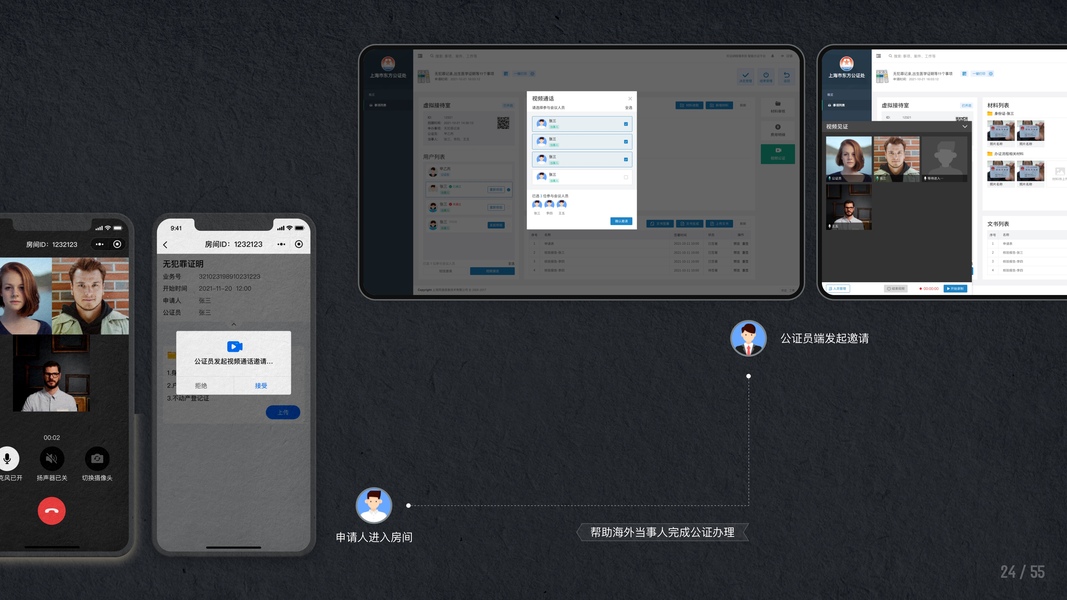Select the bearded man with glasses video tile on phone
Viewport: 1067px width, 600px height.
coord(51,373)
